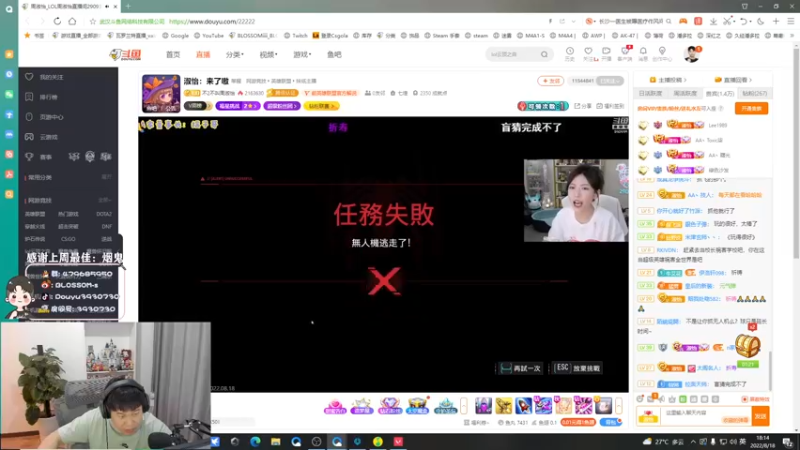The width and height of the screenshot is (800, 450).
Task: Click the weather 27°C widget in taskbar
Action: [663, 442]
